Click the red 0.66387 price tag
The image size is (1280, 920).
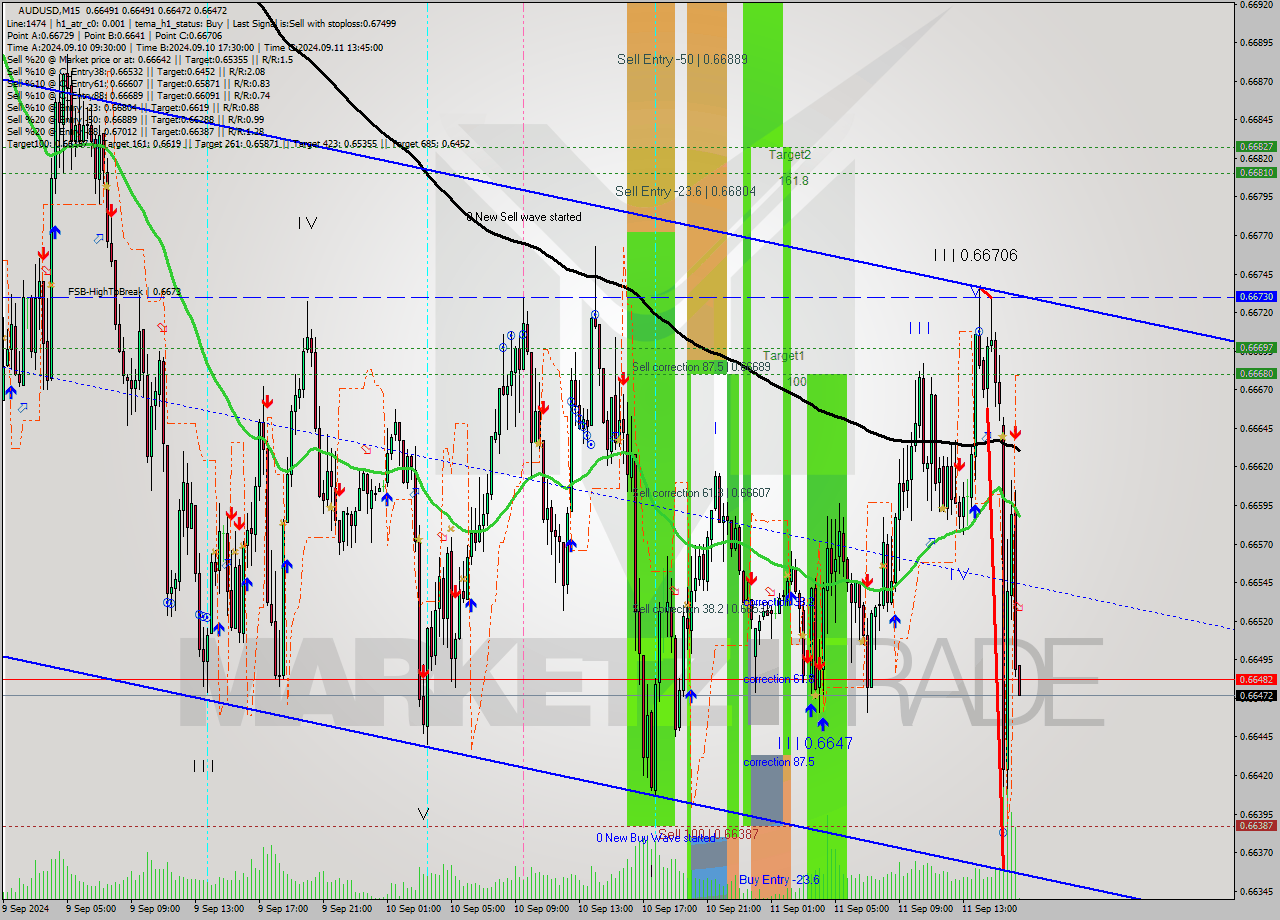coord(1256,826)
